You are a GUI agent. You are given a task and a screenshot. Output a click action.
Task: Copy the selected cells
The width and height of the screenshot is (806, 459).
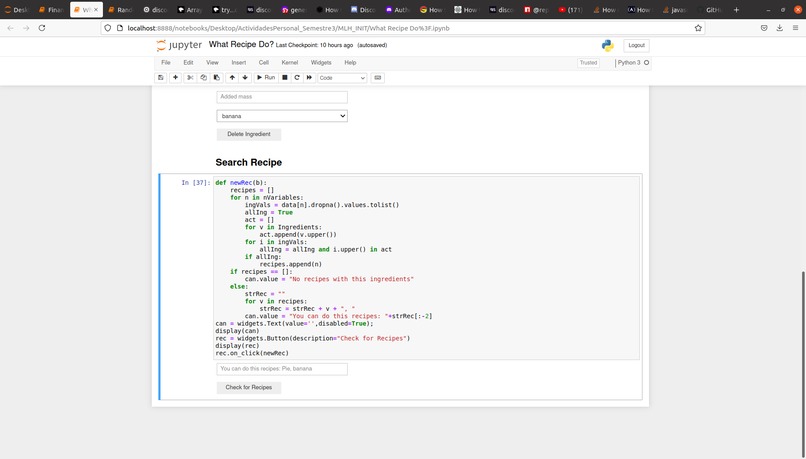tap(204, 78)
